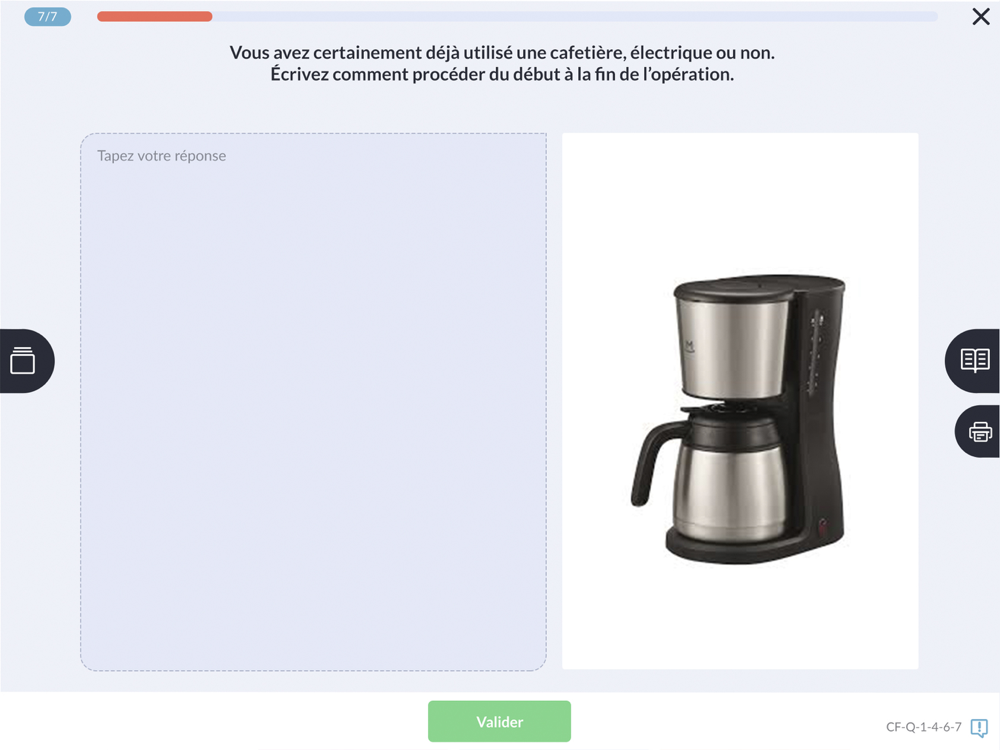Click the steel filter basket in the photo

click(733, 348)
